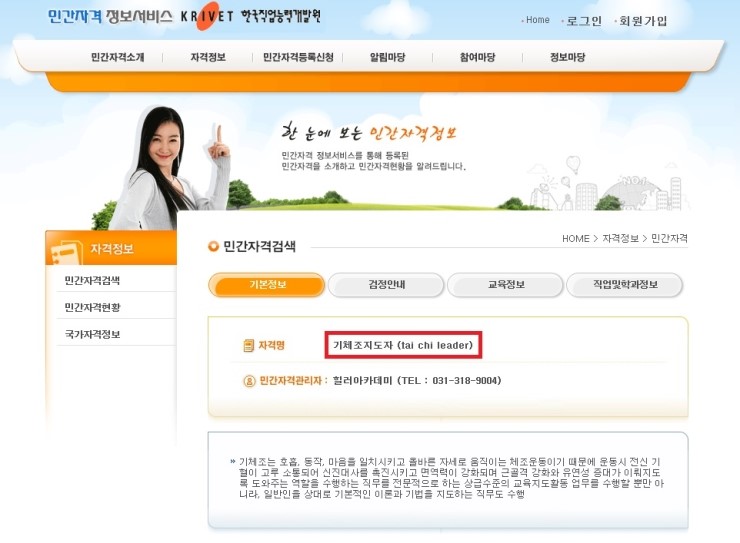
Task: Open the 자격정보 main menu item
Action: tap(208, 58)
